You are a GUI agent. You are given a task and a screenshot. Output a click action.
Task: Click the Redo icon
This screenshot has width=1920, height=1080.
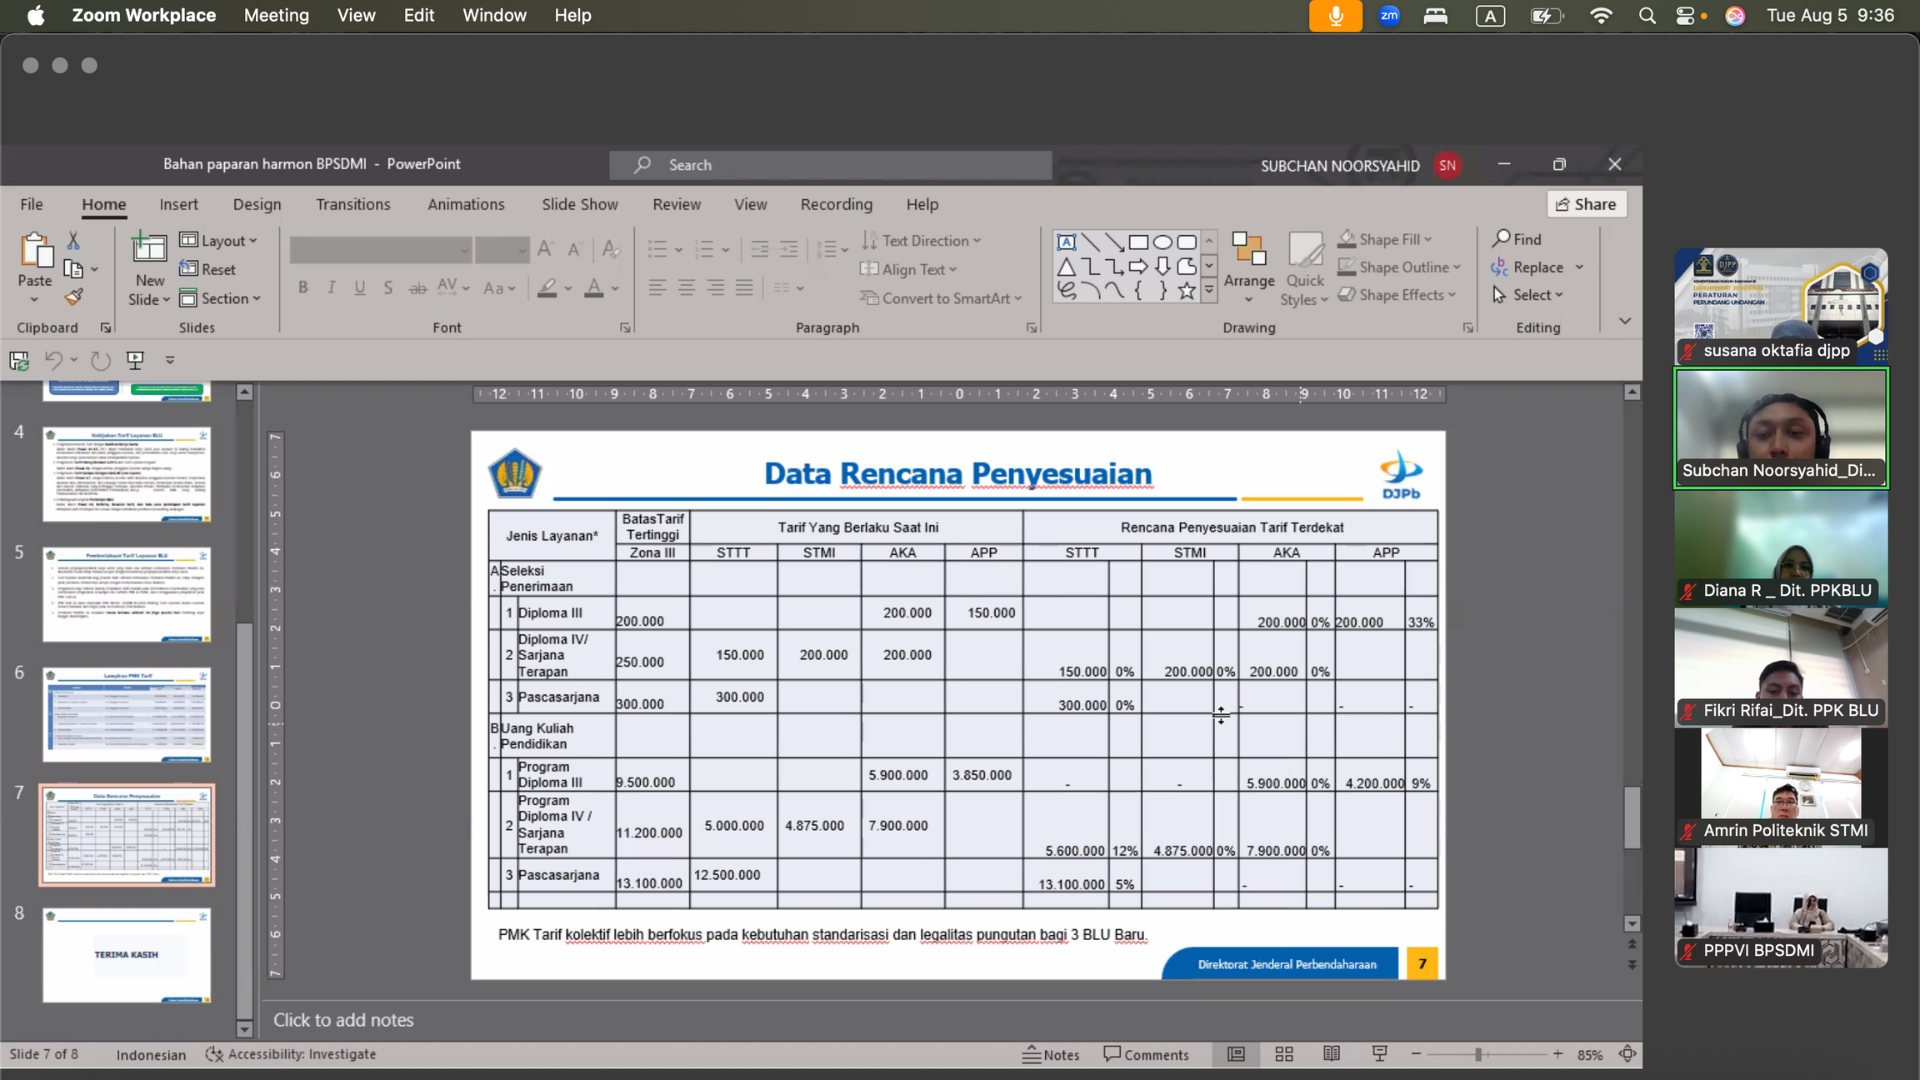coord(100,360)
